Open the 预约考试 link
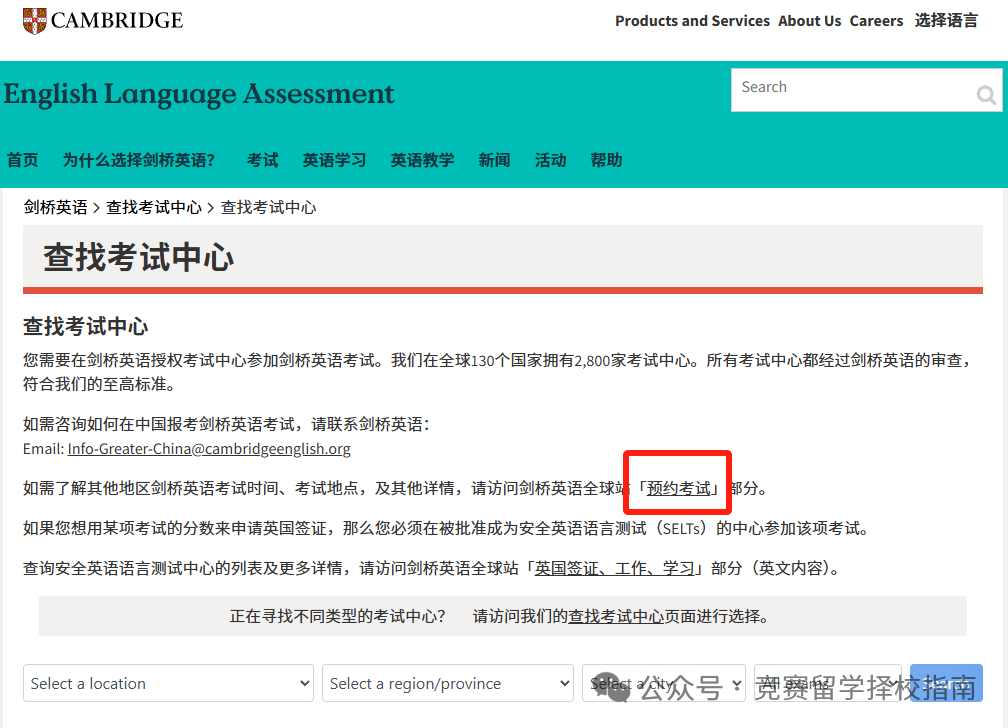Screen dimensions: 1008x728 point(679,489)
